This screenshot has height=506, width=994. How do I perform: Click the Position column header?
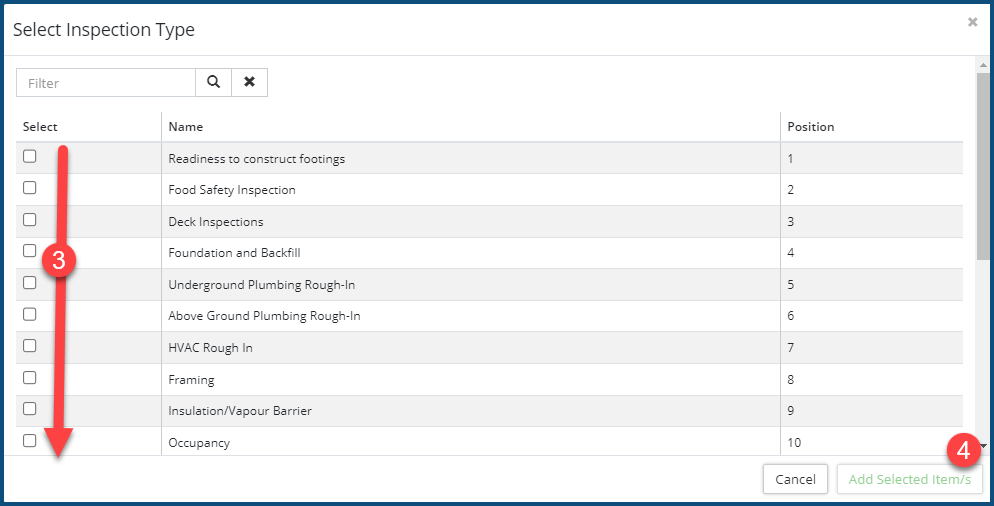tap(810, 127)
